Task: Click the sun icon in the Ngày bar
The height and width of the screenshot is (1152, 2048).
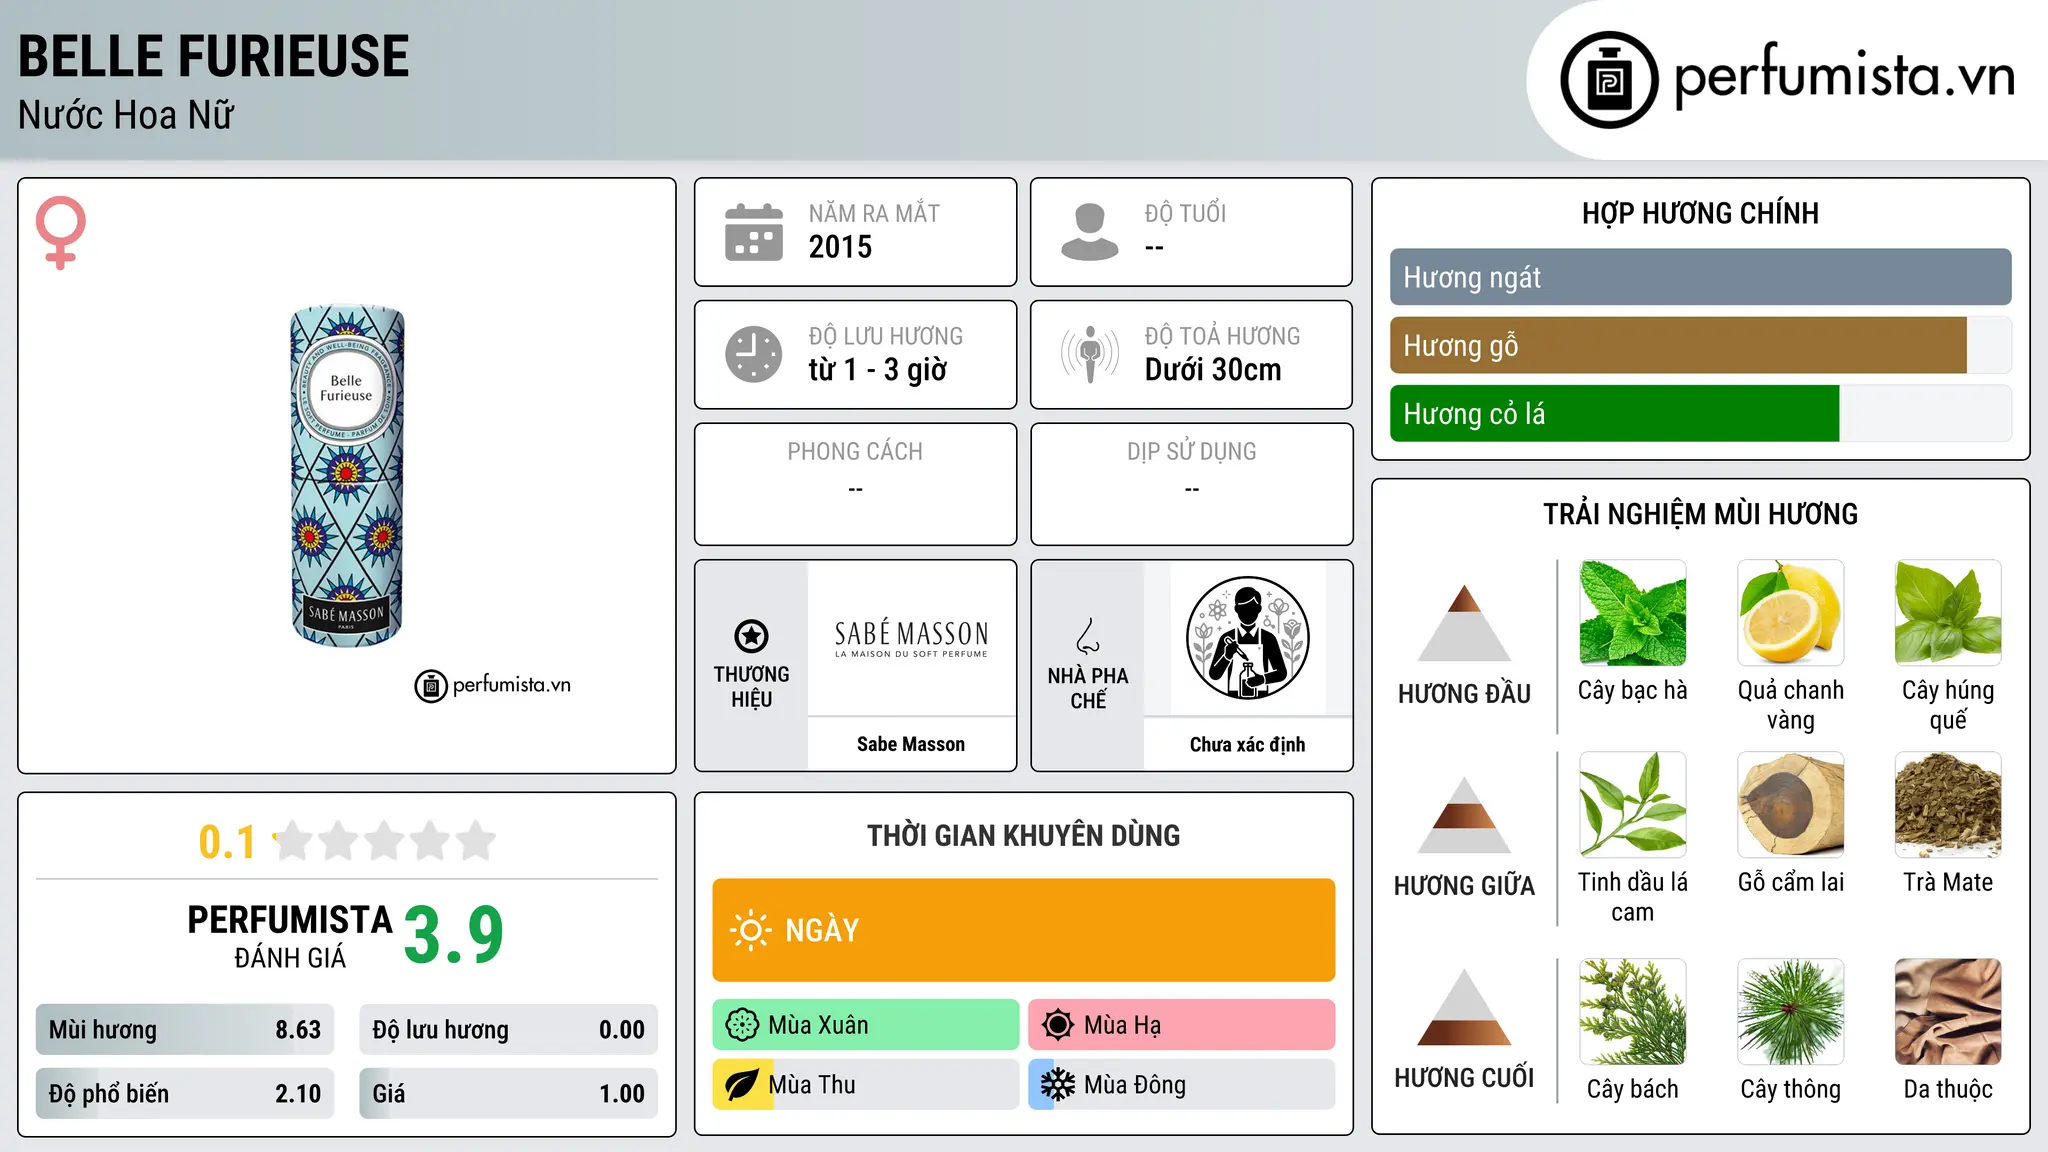Action: pos(750,930)
